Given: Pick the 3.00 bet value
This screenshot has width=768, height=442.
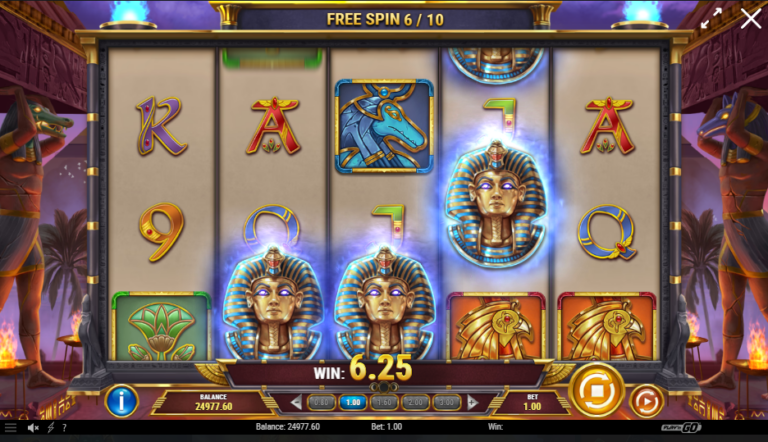Looking at the screenshot, I should point(447,402).
